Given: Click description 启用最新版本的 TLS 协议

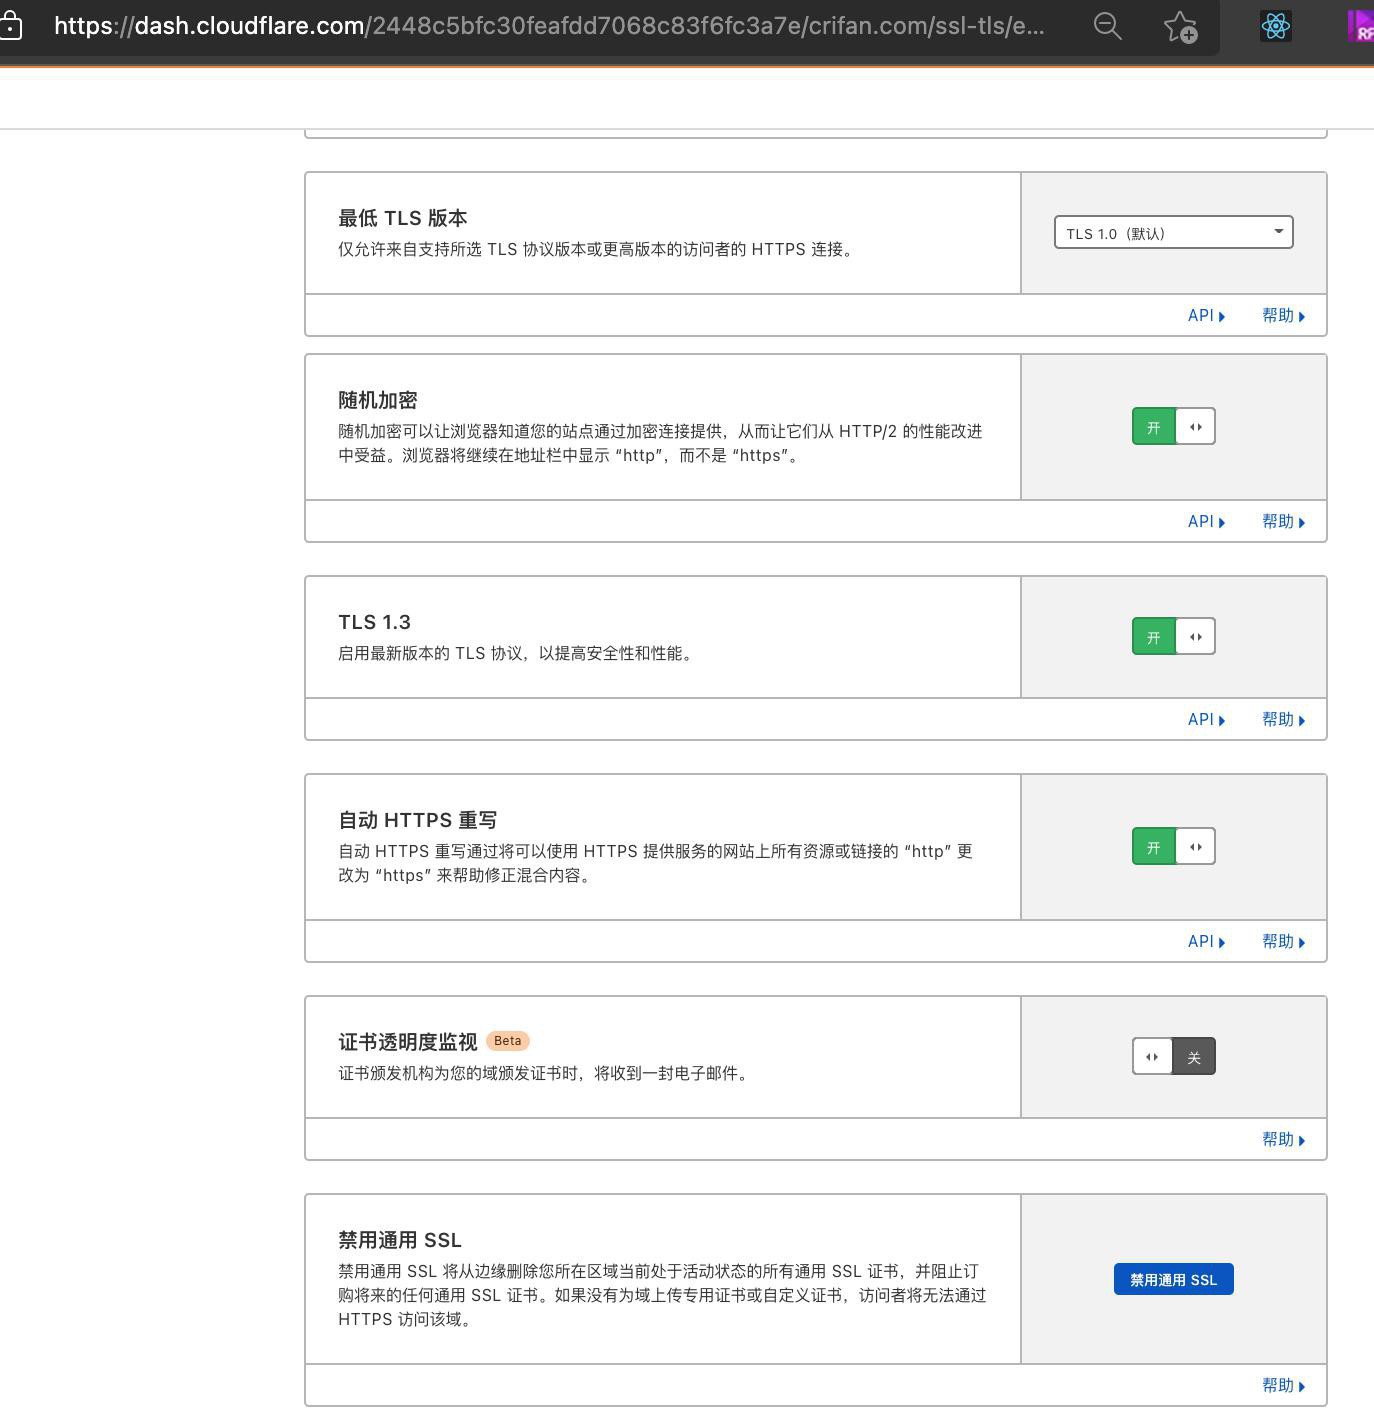Looking at the screenshot, I should (518, 654).
